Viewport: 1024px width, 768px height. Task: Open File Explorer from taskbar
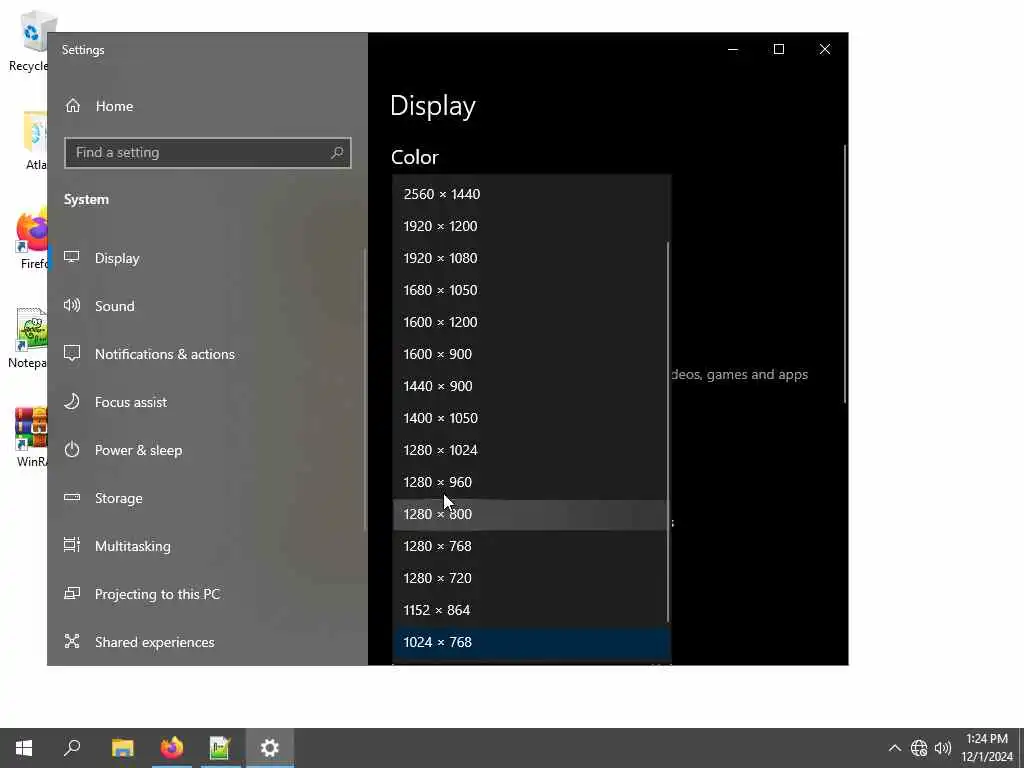coord(122,748)
